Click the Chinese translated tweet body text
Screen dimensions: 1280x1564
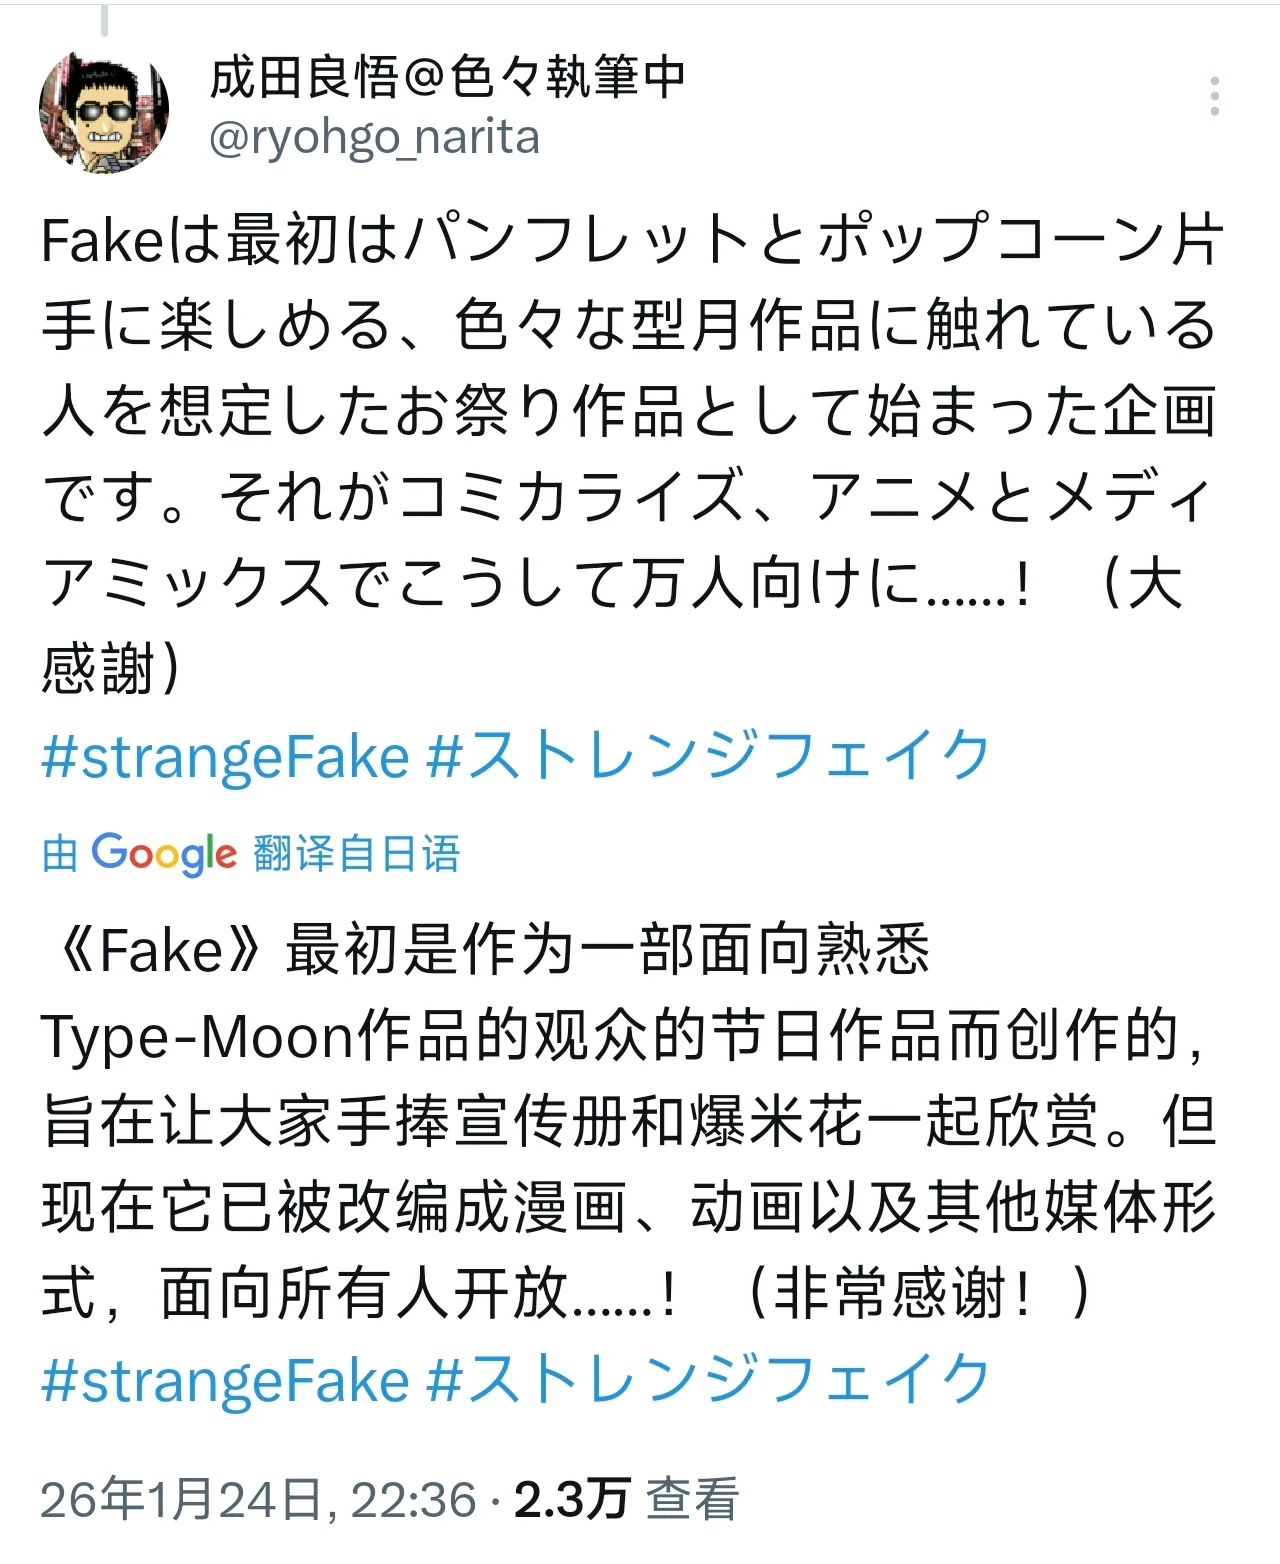coord(630,1122)
